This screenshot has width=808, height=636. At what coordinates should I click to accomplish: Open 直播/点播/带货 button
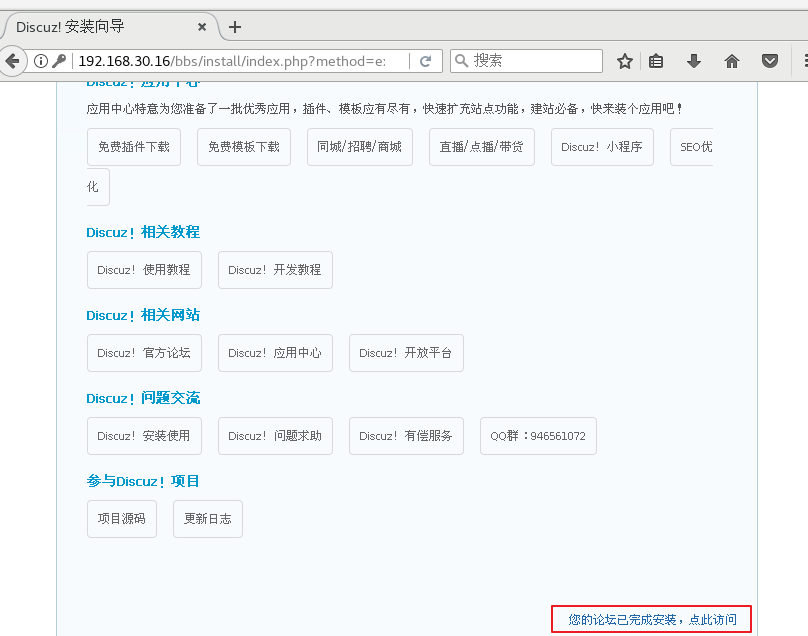point(482,147)
